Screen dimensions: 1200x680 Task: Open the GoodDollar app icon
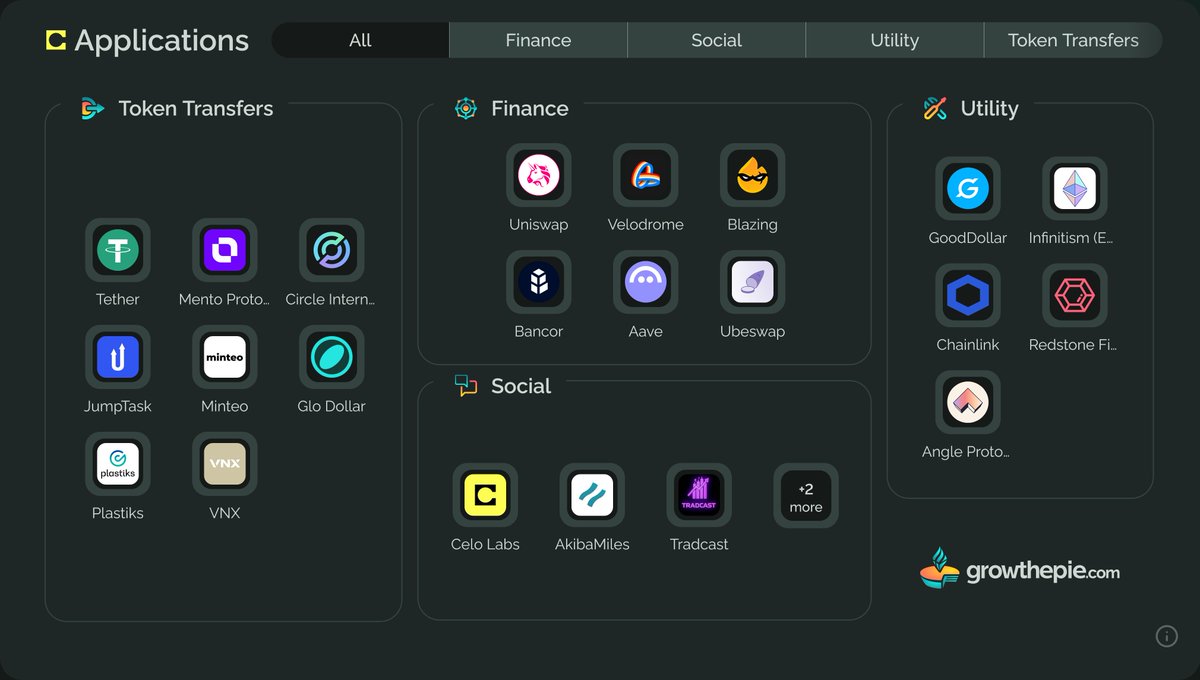pos(968,188)
